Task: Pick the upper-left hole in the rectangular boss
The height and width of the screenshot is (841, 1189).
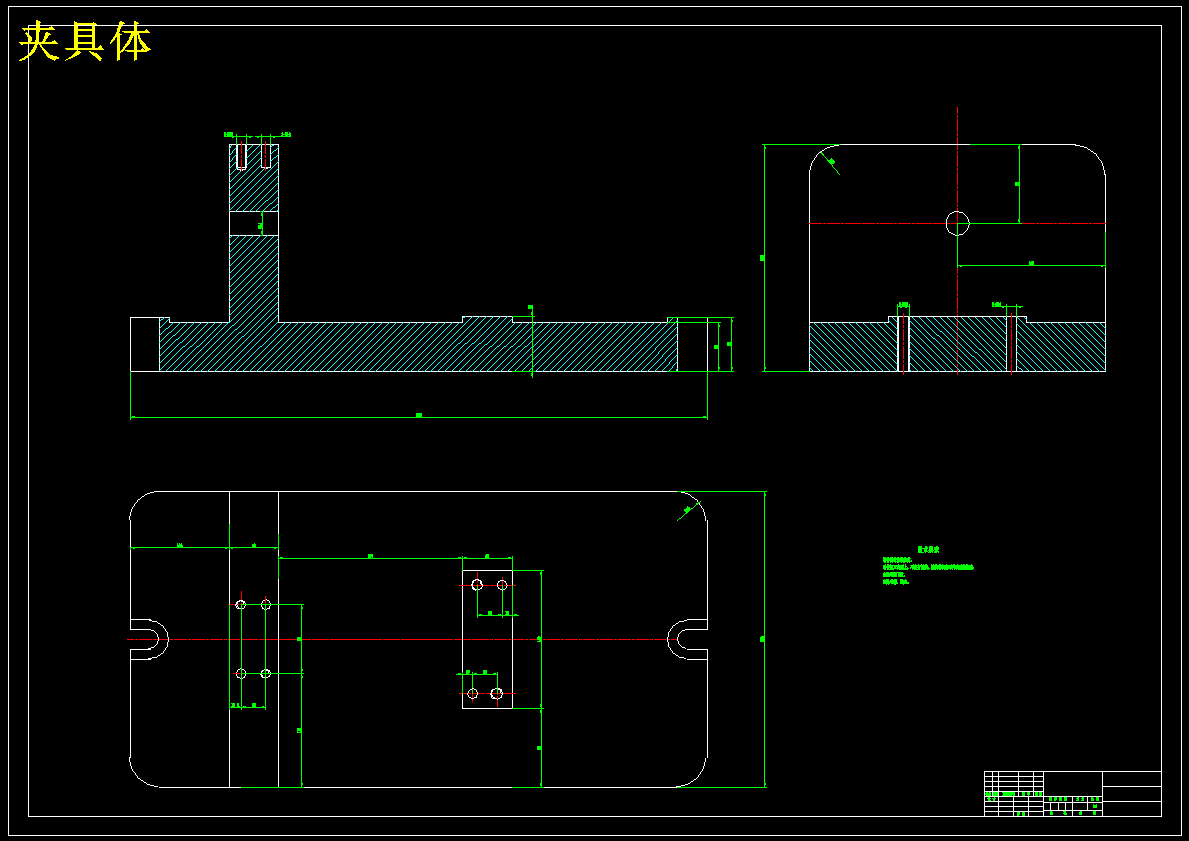Action: tap(477, 585)
